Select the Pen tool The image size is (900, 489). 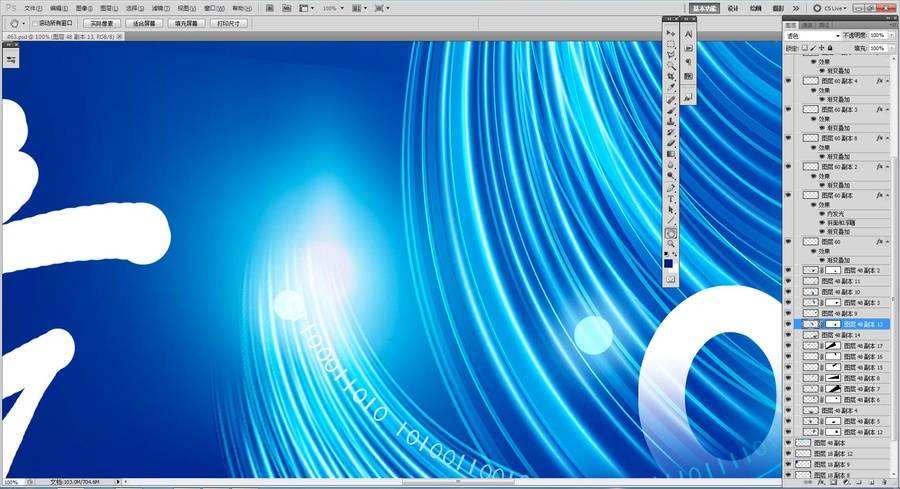click(670, 188)
